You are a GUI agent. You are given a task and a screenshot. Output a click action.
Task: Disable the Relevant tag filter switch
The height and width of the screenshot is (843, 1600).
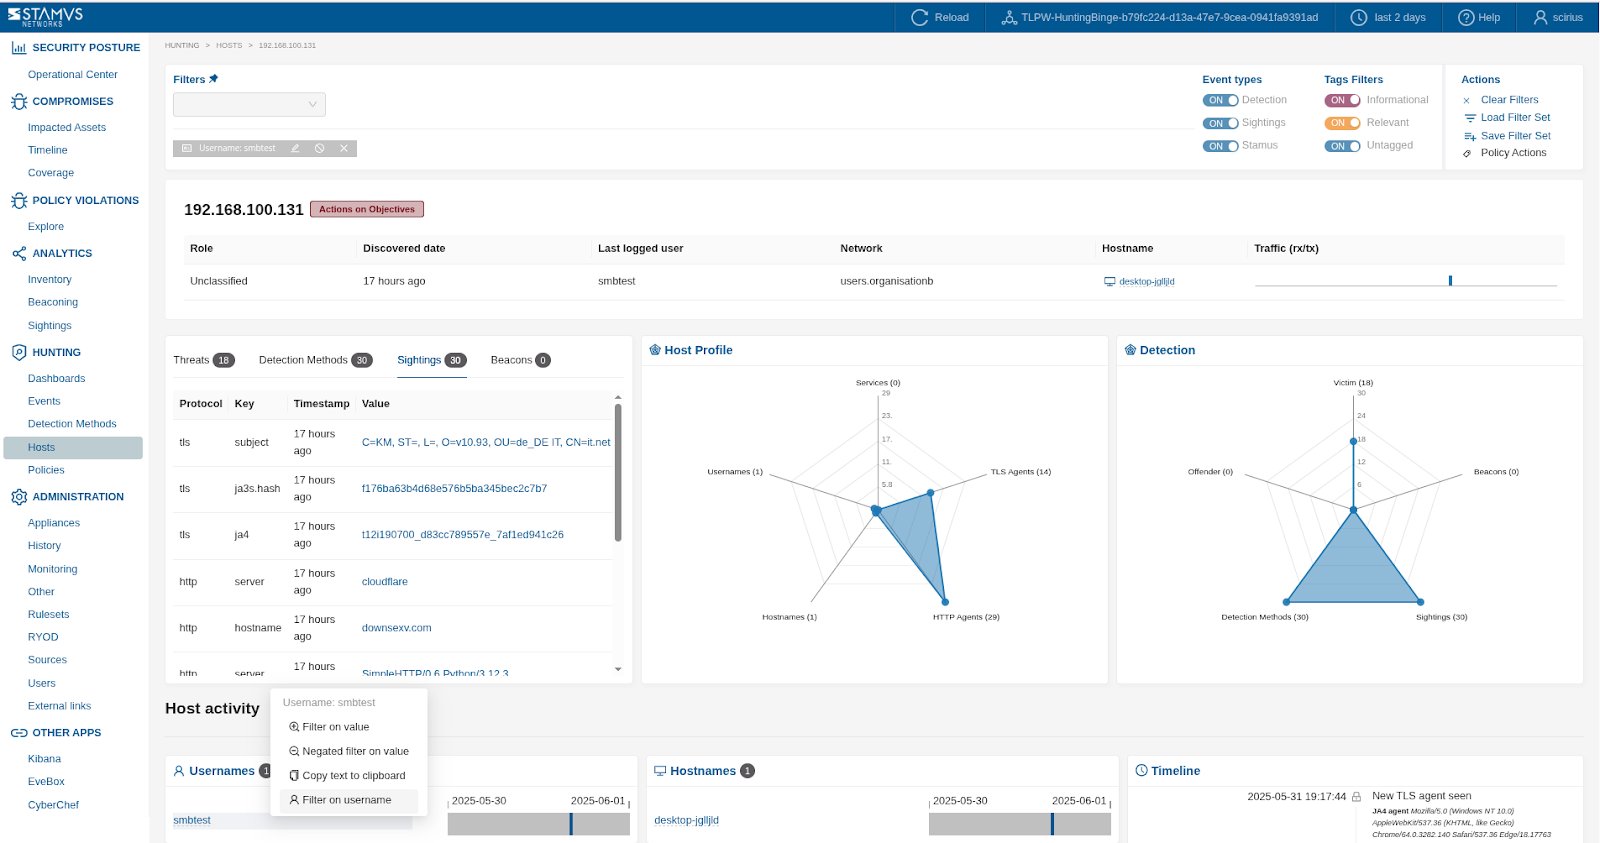1342,123
